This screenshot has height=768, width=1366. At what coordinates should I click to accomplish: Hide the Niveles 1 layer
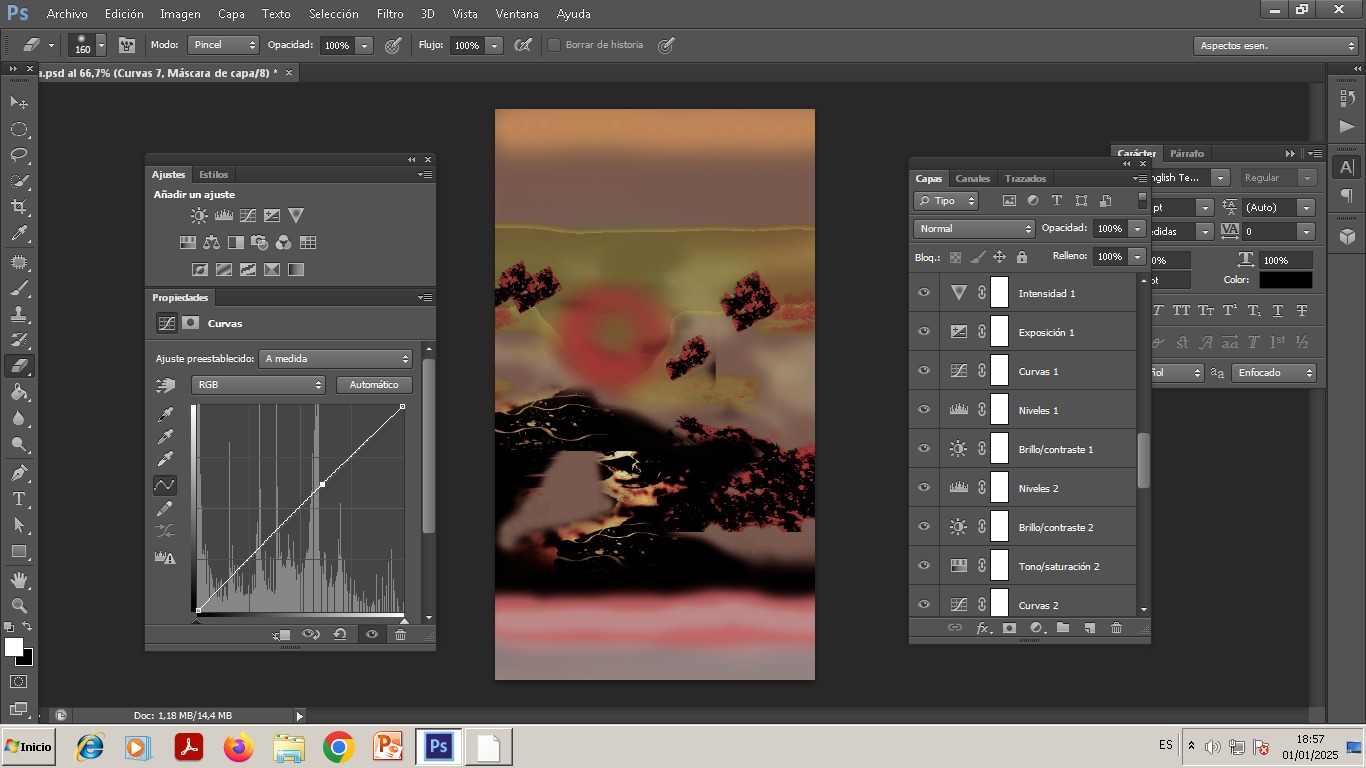click(924, 410)
